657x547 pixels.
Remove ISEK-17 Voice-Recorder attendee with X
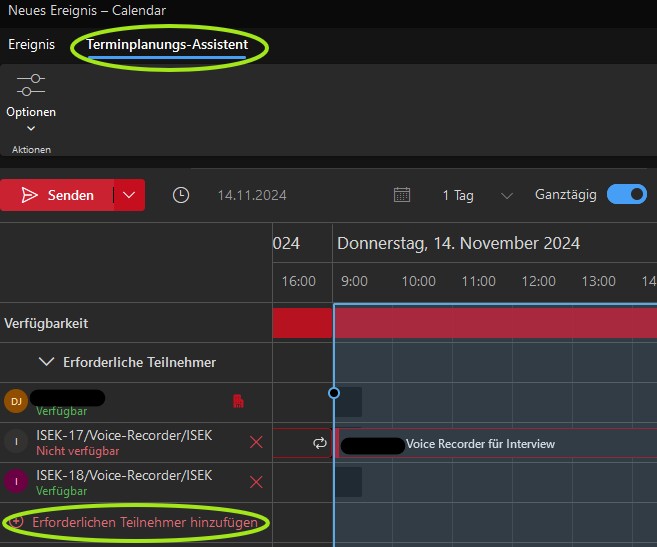point(256,442)
